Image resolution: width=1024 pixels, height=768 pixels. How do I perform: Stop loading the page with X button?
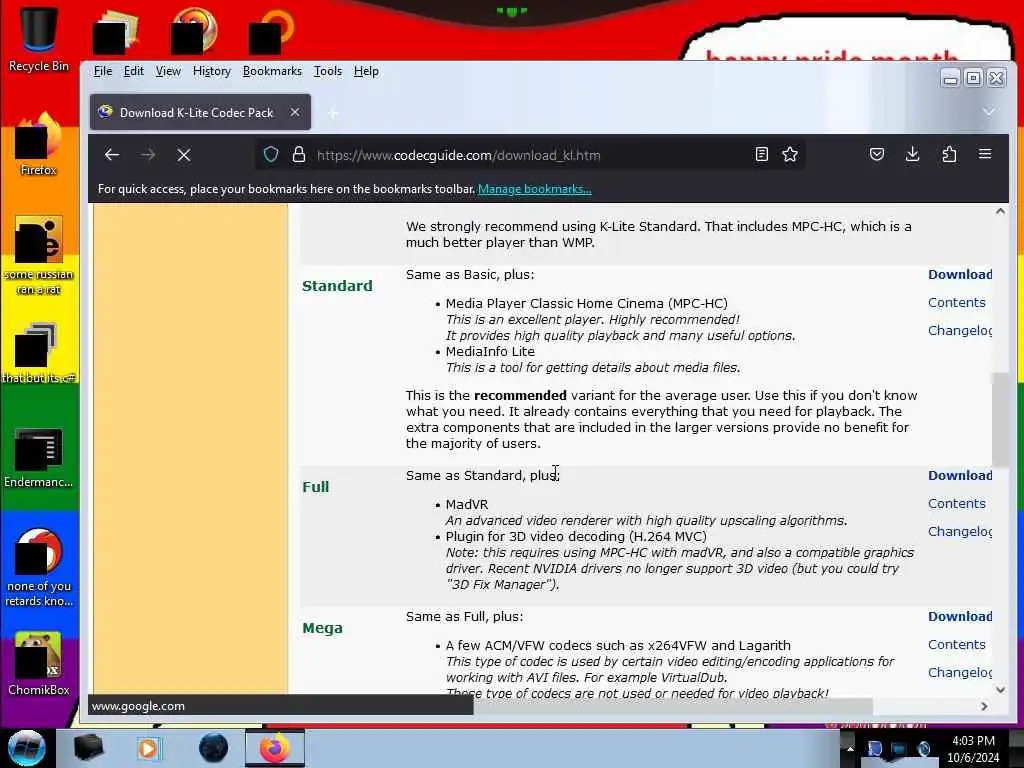click(184, 155)
